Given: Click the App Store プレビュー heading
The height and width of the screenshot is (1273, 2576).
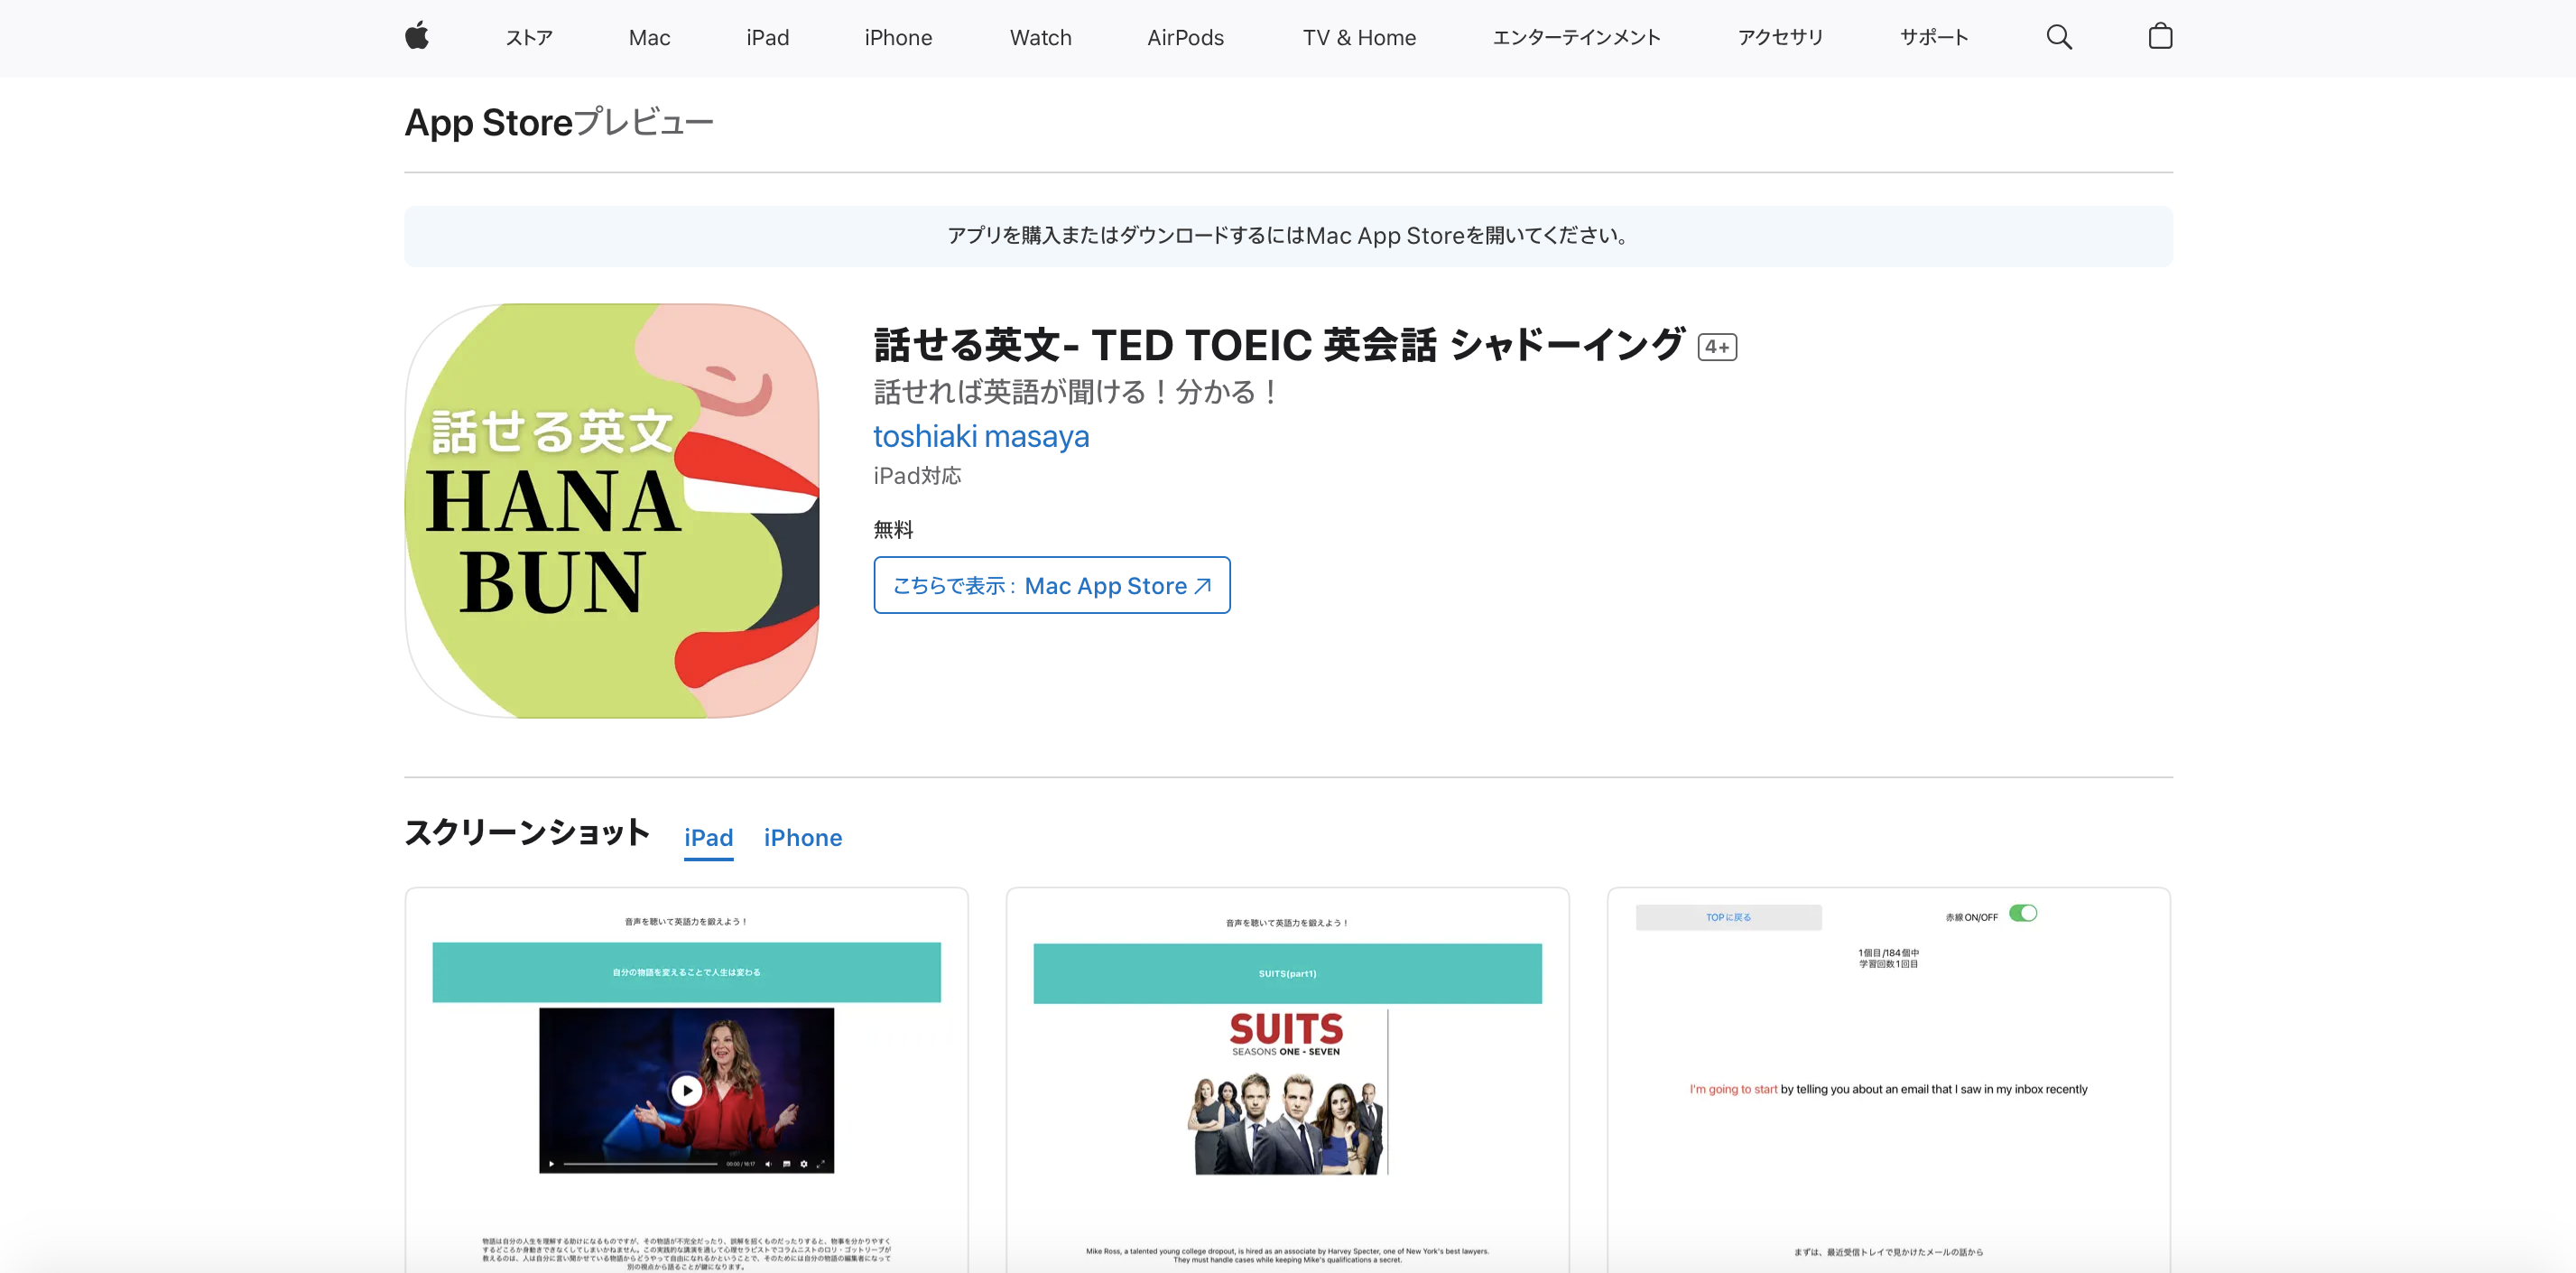Looking at the screenshot, I should pyautogui.click(x=558, y=123).
